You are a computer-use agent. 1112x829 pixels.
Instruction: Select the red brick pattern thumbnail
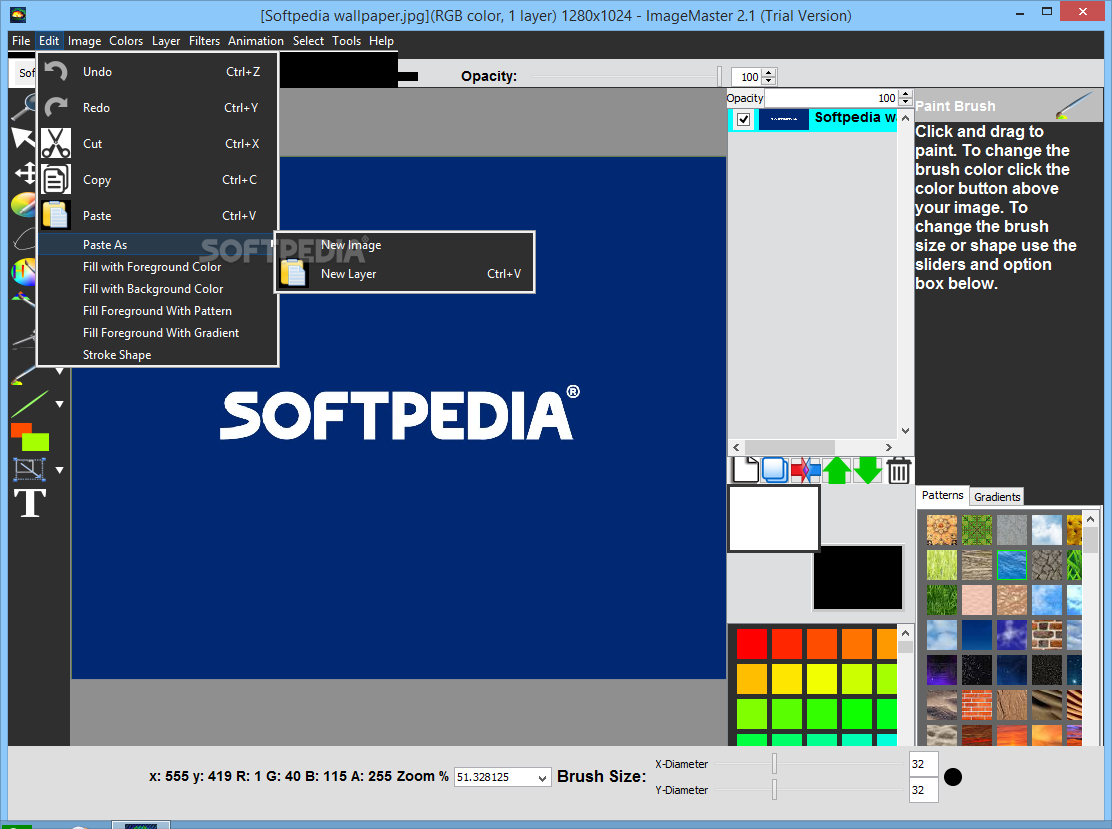click(977, 705)
